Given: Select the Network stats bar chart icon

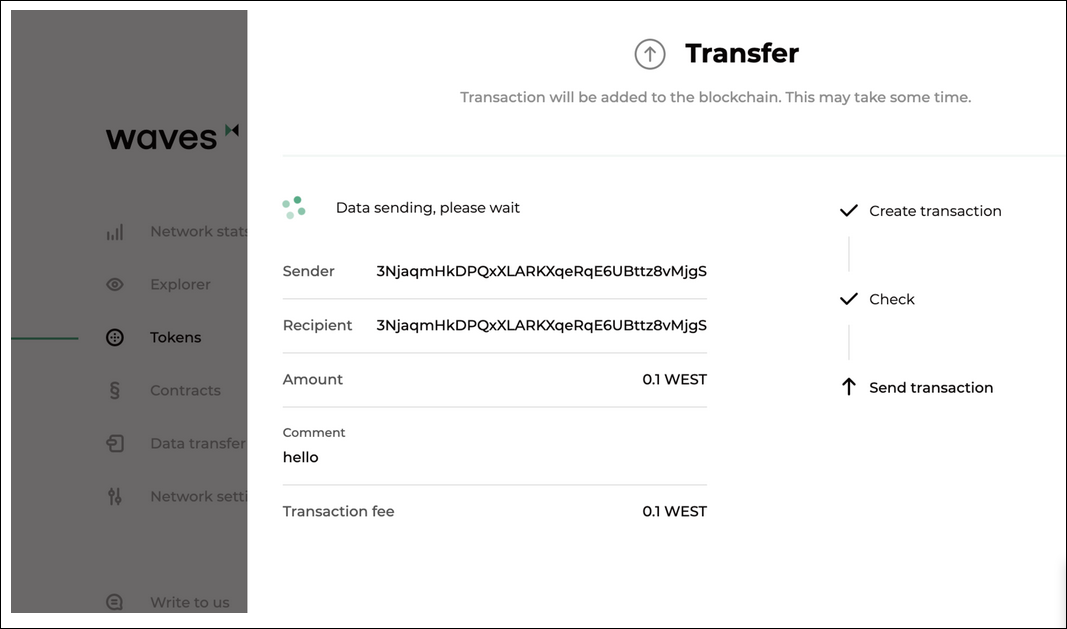Looking at the screenshot, I should coord(115,231).
